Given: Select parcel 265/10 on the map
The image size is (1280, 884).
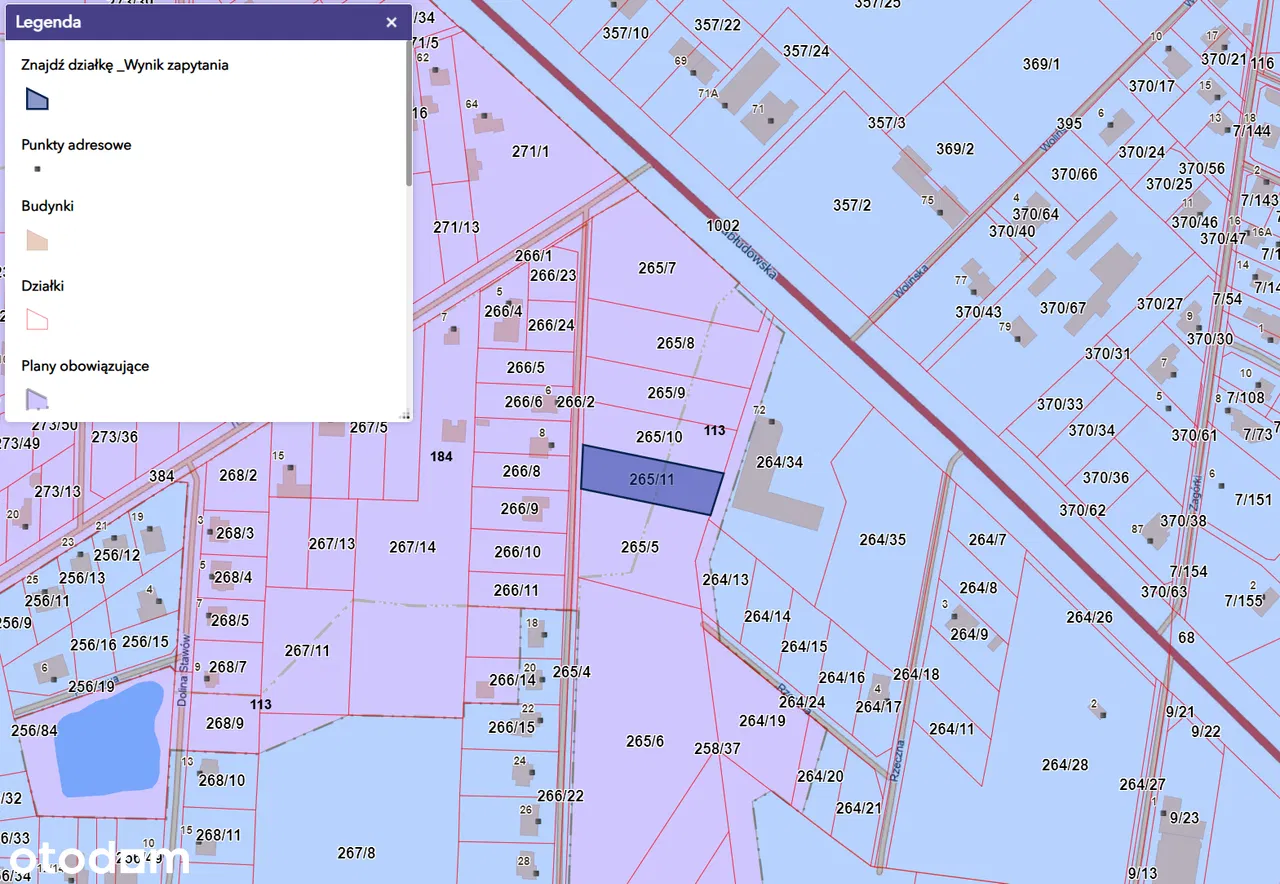Looking at the screenshot, I should pyautogui.click(x=659, y=437).
